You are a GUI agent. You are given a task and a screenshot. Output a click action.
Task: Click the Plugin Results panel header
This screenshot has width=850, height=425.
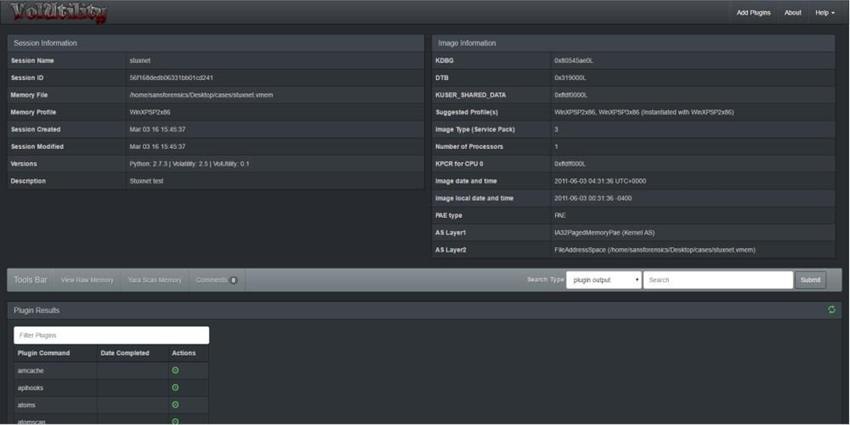(424, 310)
